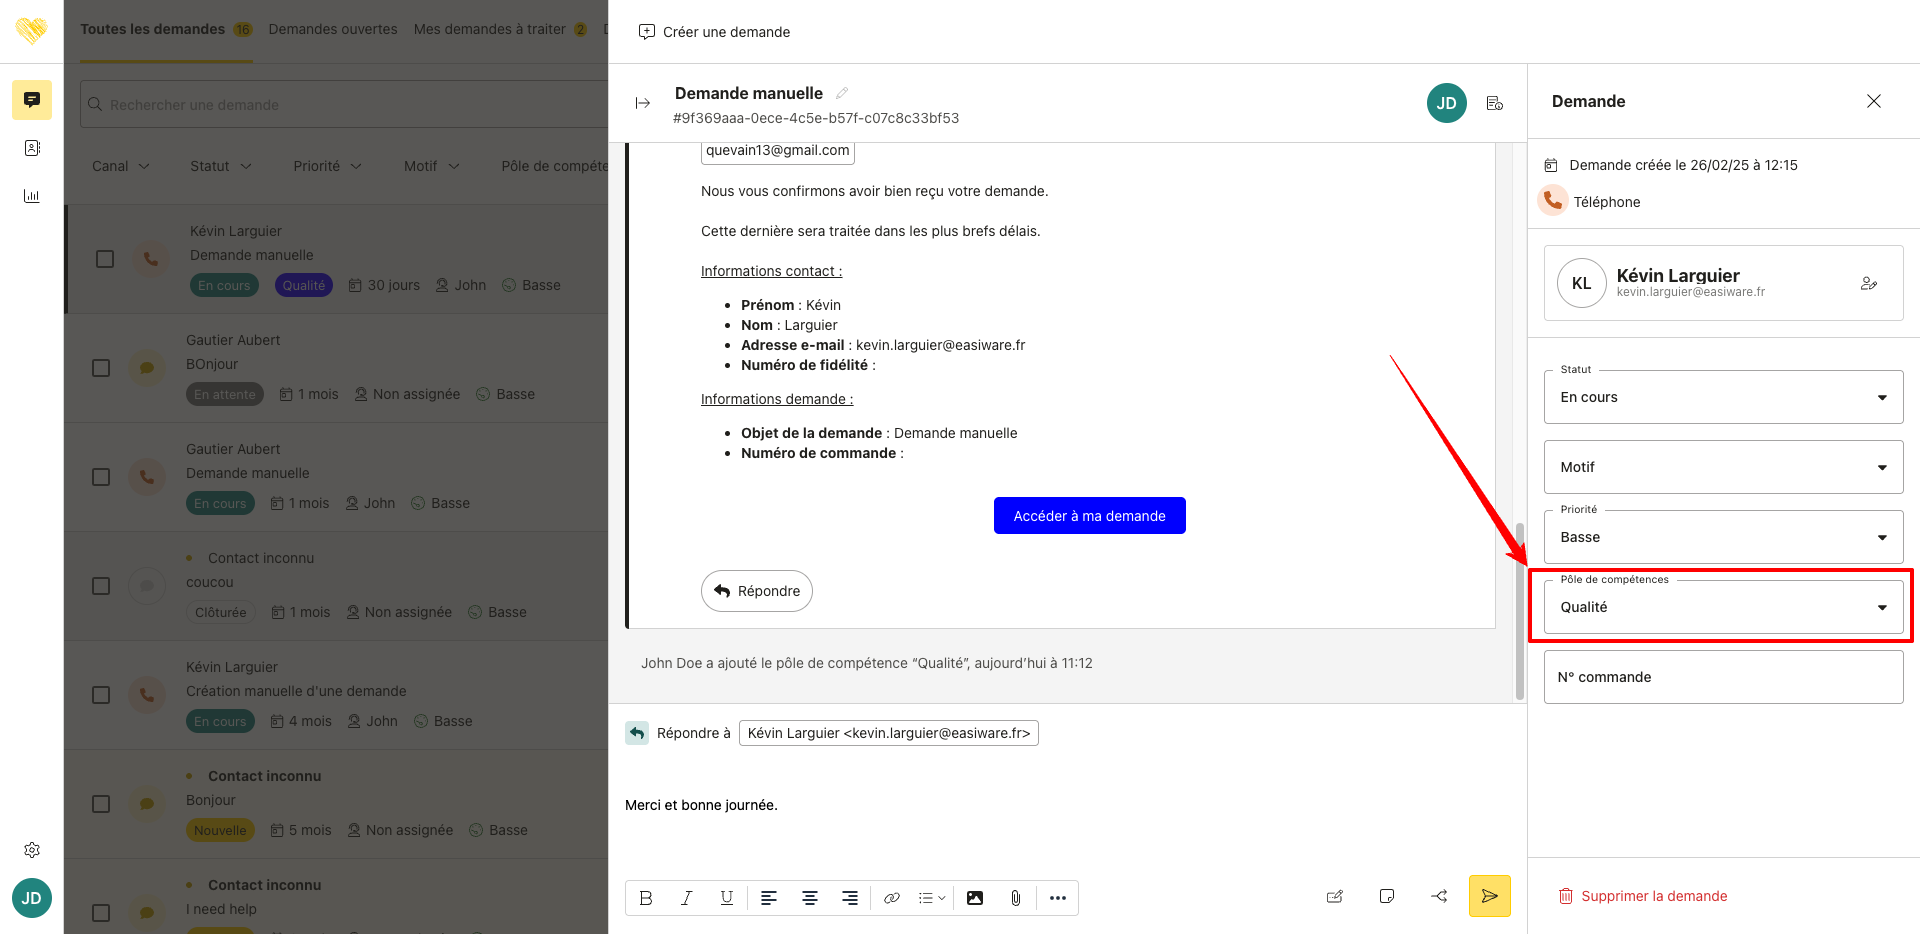Select the Gautier Aubert BOnjour request checkbox
Screen dimensions: 1920x934
tap(101, 368)
